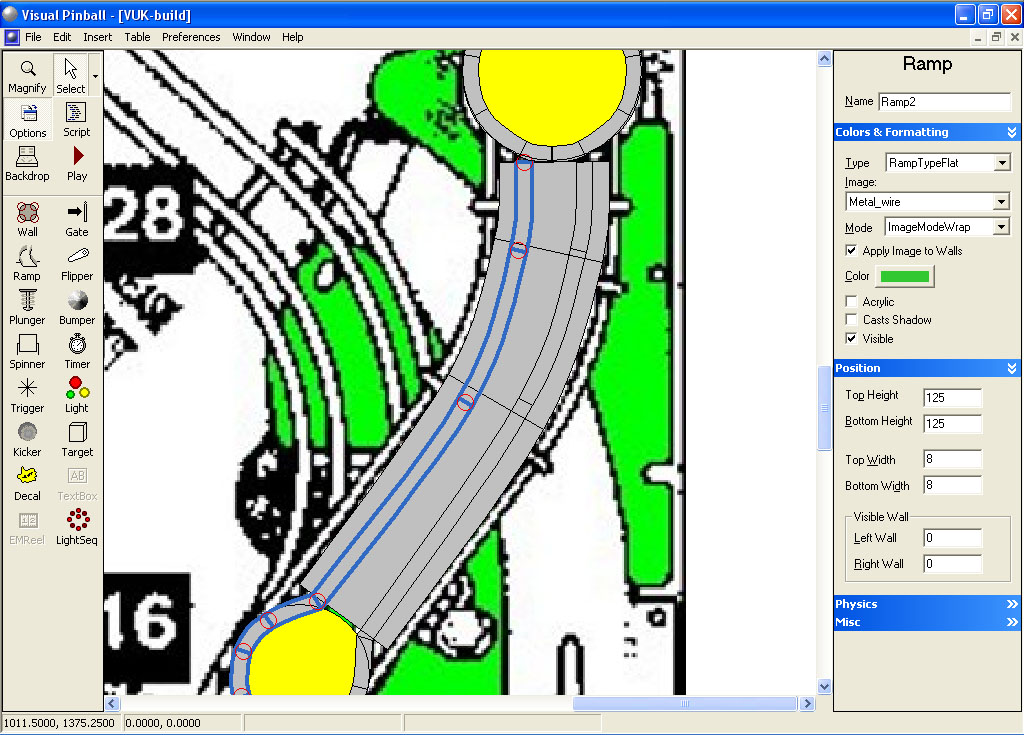Select the Kicker tool
The width and height of the screenshot is (1024, 735).
point(28,439)
